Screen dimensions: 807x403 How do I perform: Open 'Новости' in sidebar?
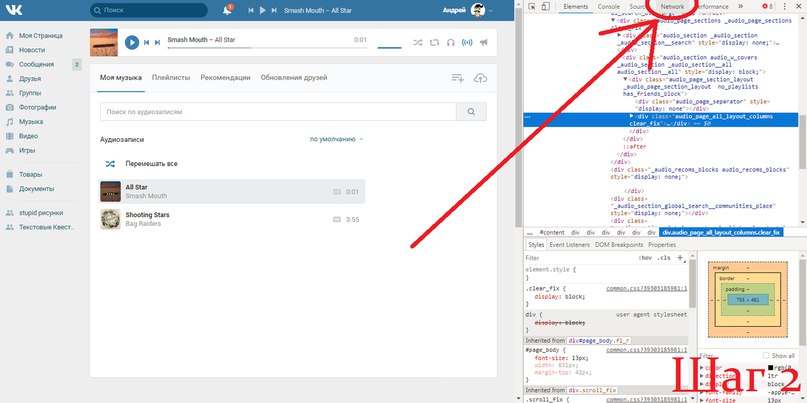32,50
